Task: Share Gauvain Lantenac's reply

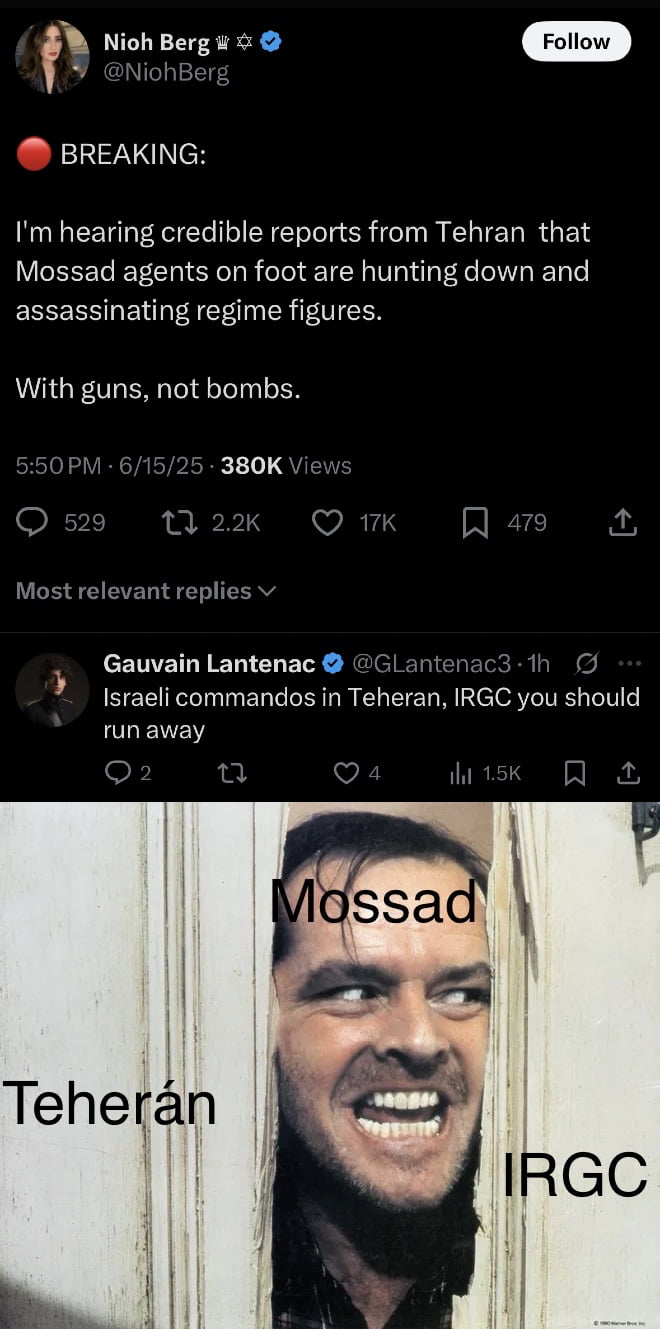Action: click(x=628, y=773)
